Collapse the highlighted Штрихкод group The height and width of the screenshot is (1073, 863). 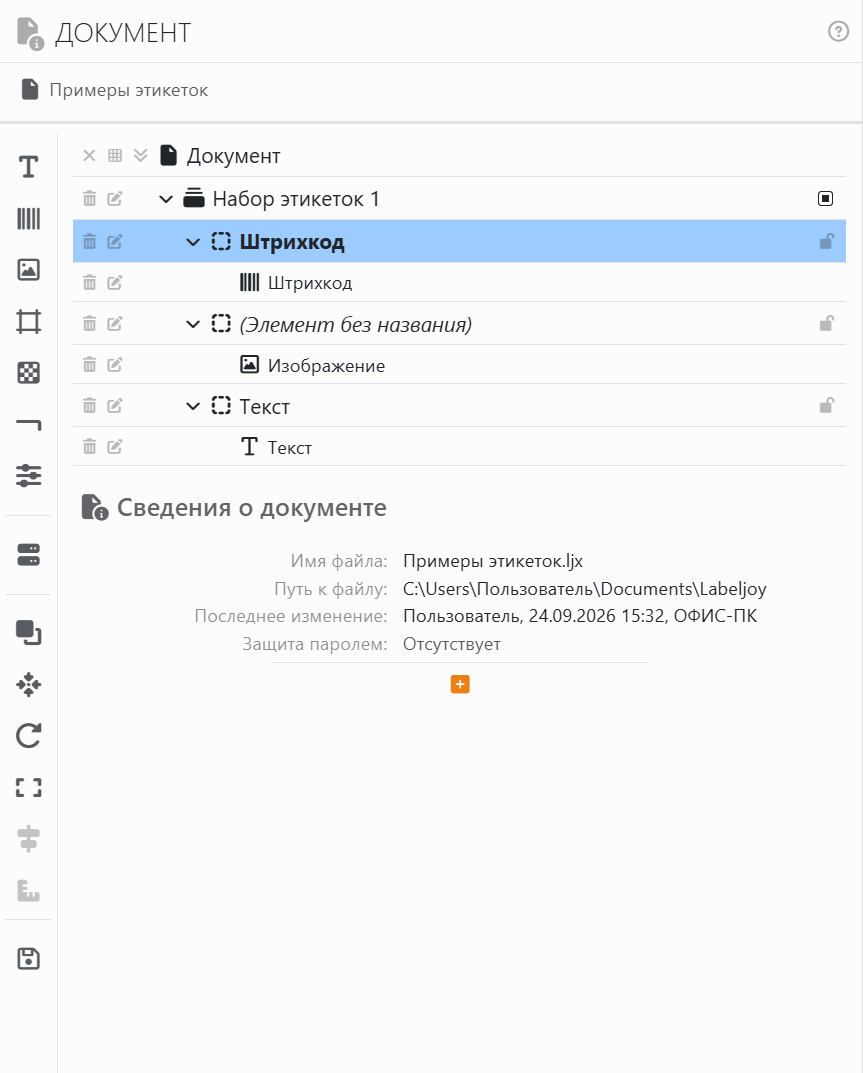[x=193, y=242]
